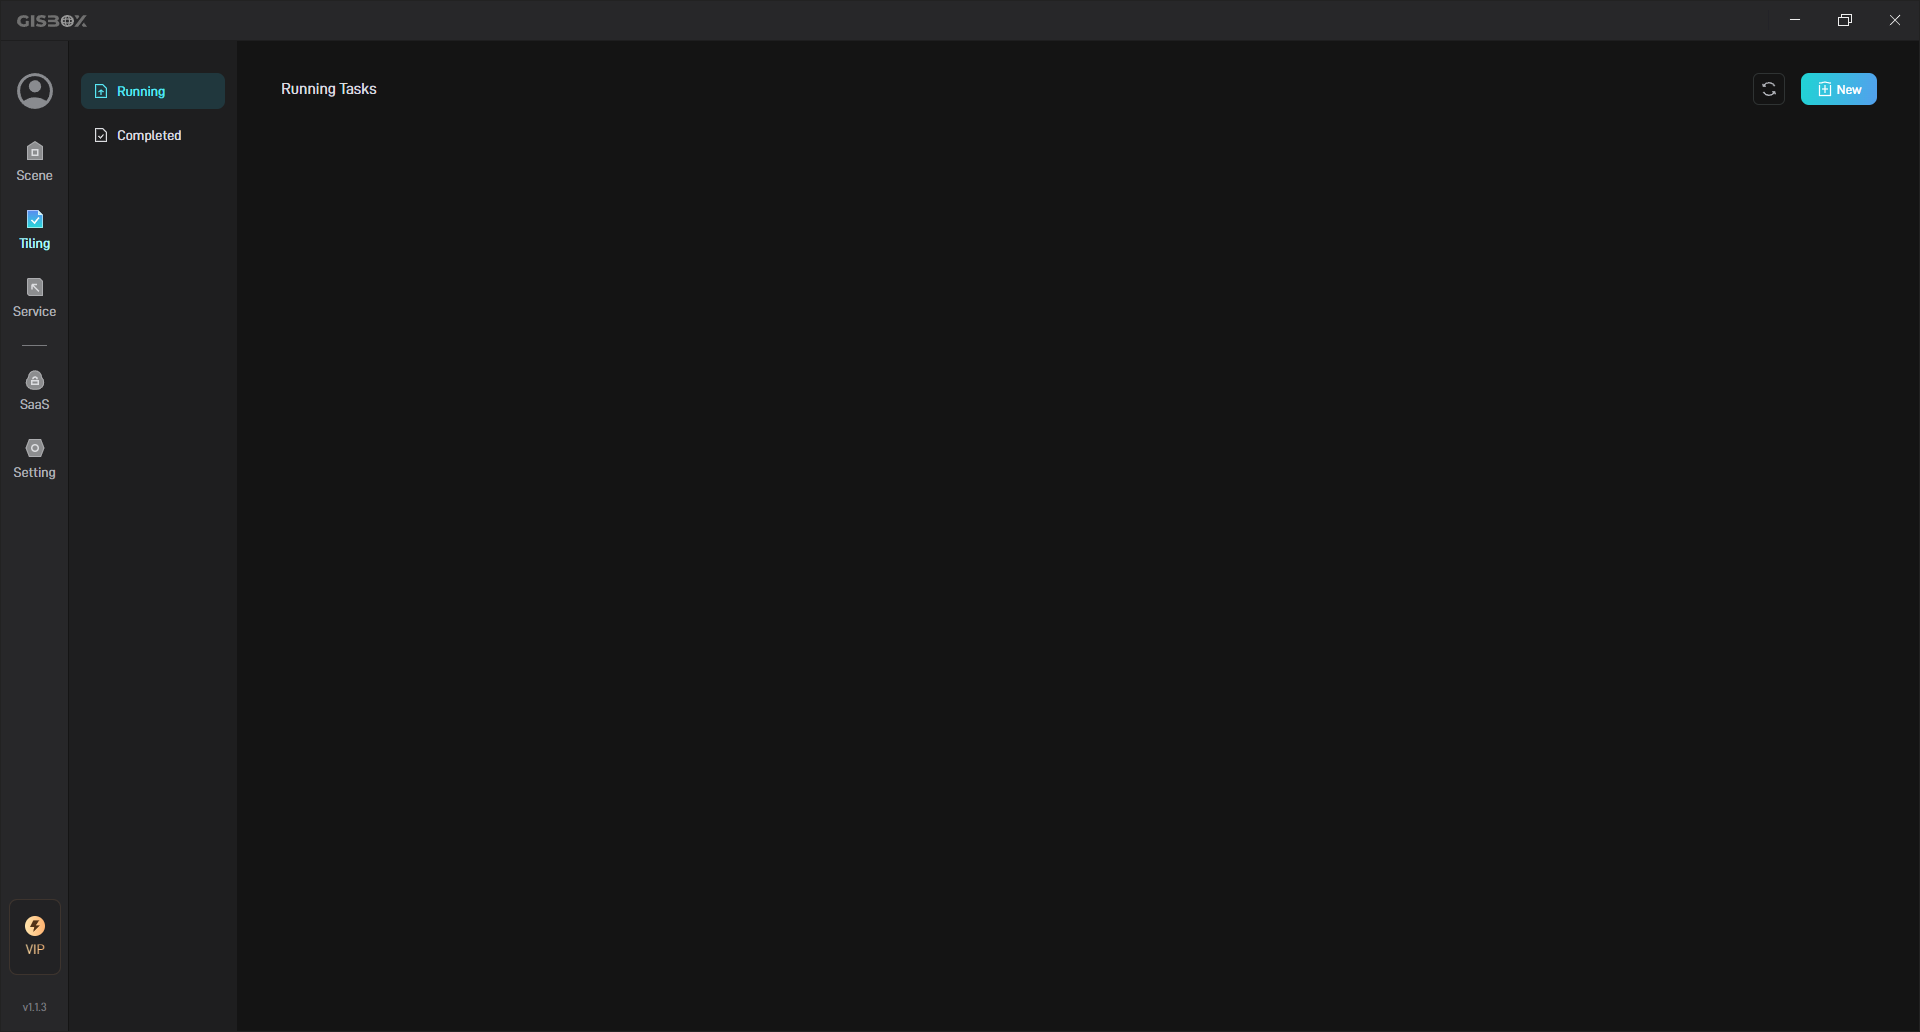Restore down the GISBOX window
The height and width of the screenshot is (1032, 1920).
(x=1845, y=20)
